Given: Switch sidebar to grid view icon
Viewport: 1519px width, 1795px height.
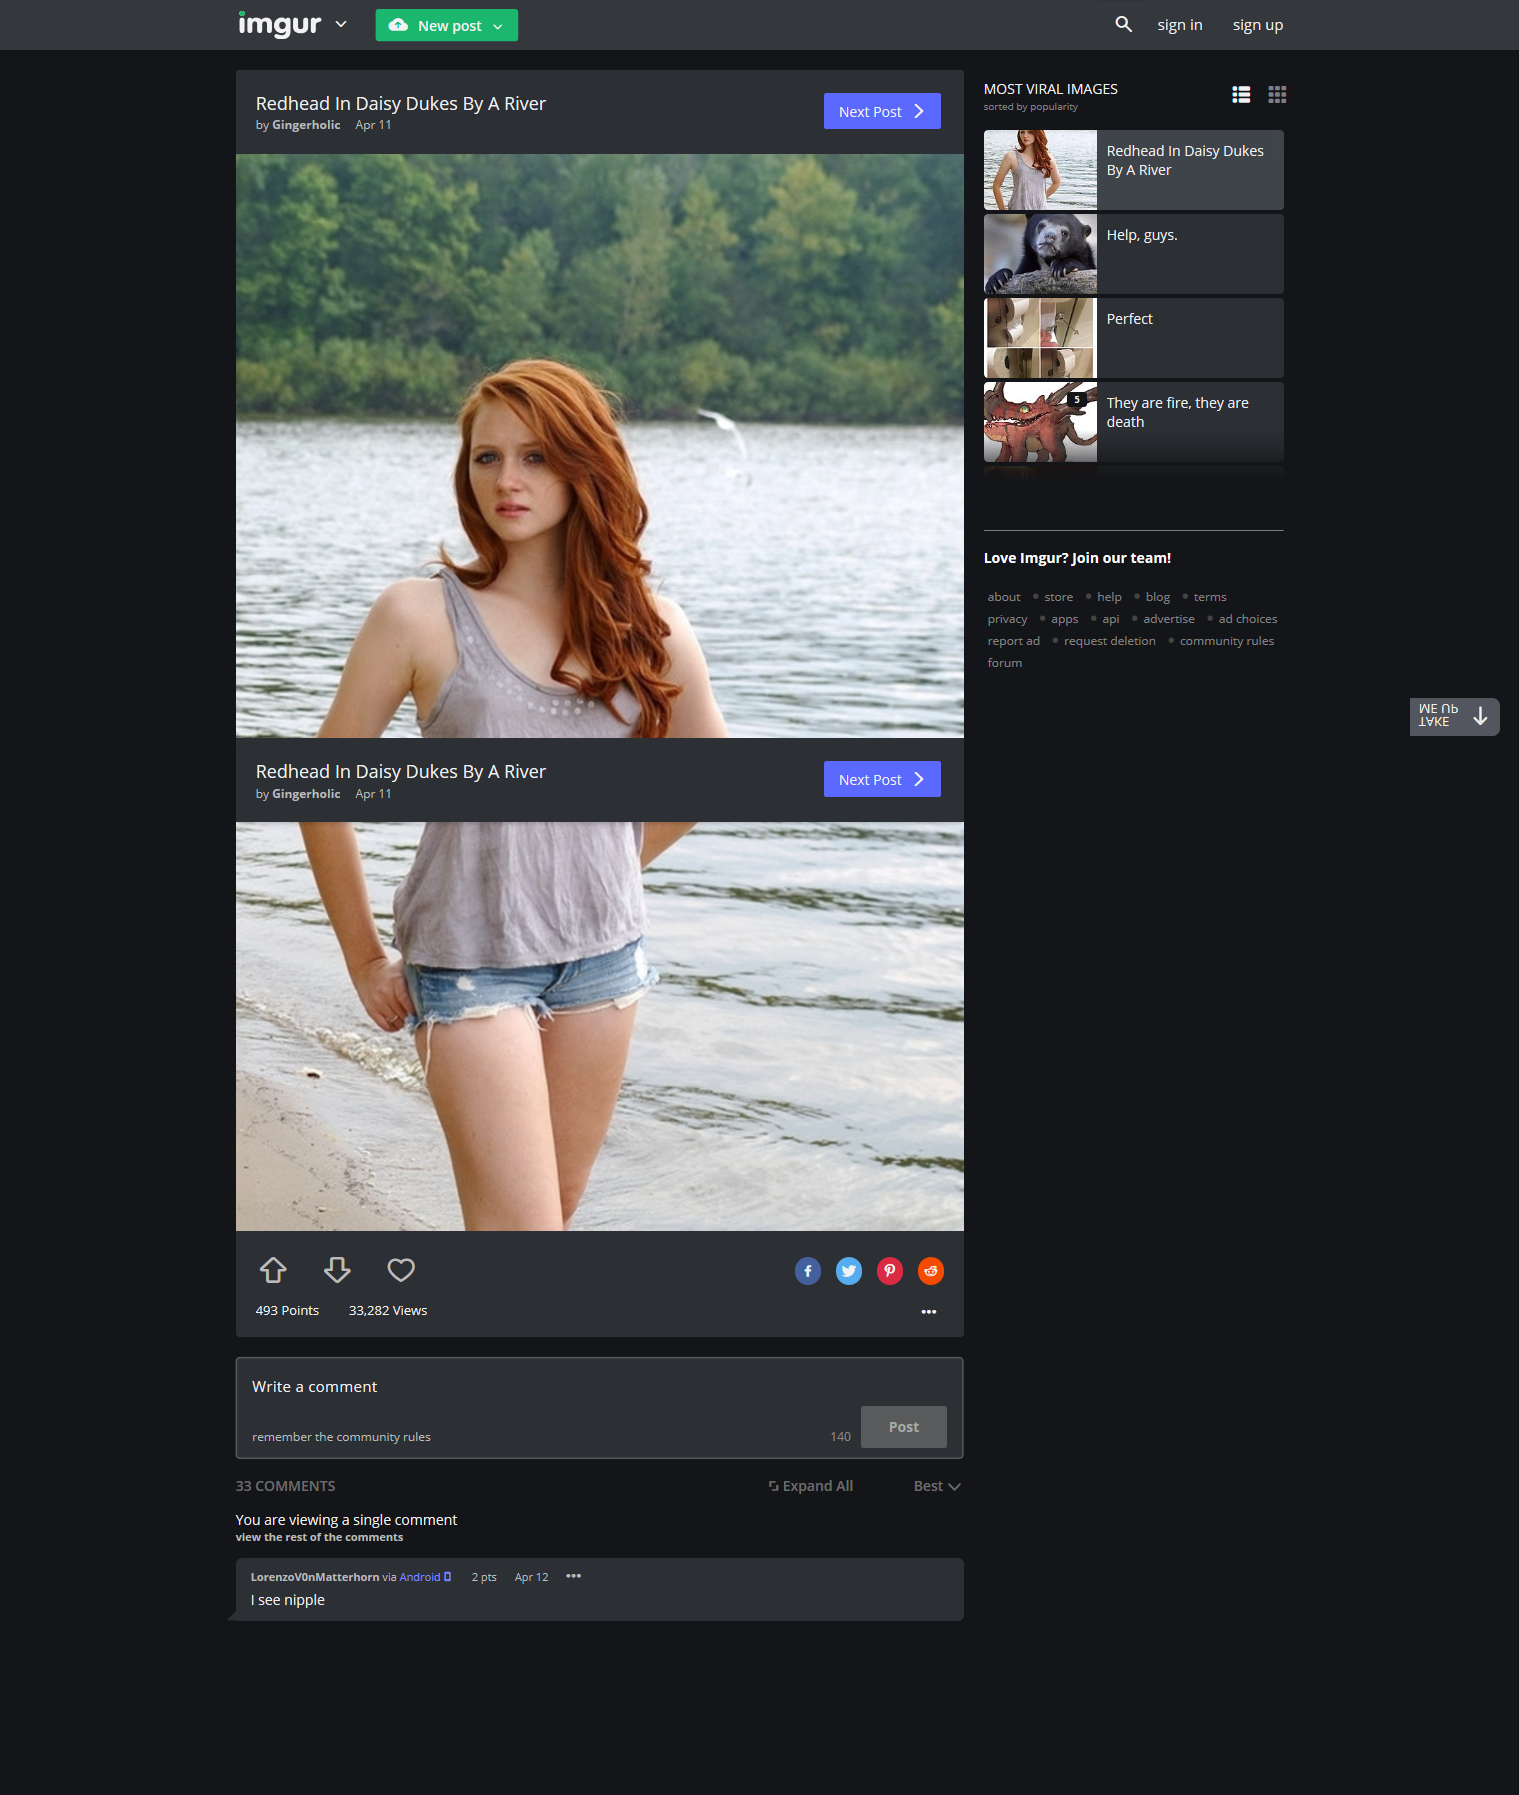Looking at the screenshot, I should [x=1277, y=94].
